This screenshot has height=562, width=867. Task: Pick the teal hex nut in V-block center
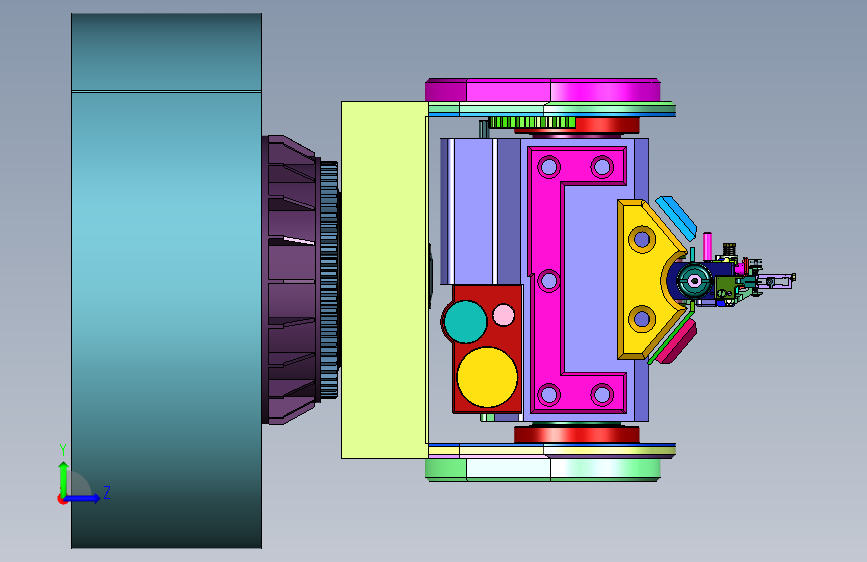click(x=694, y=281)
